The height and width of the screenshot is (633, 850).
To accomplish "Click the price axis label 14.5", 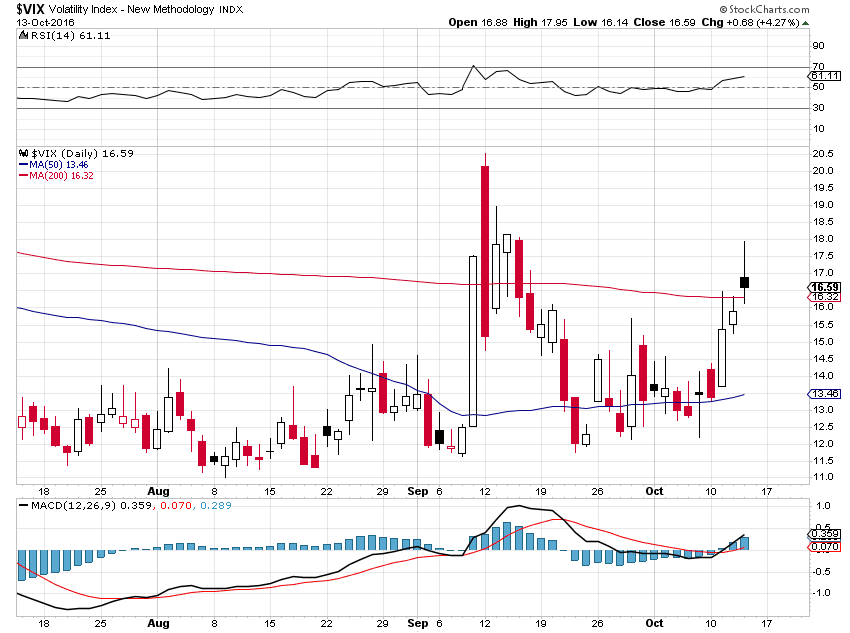I will [822, 358].
